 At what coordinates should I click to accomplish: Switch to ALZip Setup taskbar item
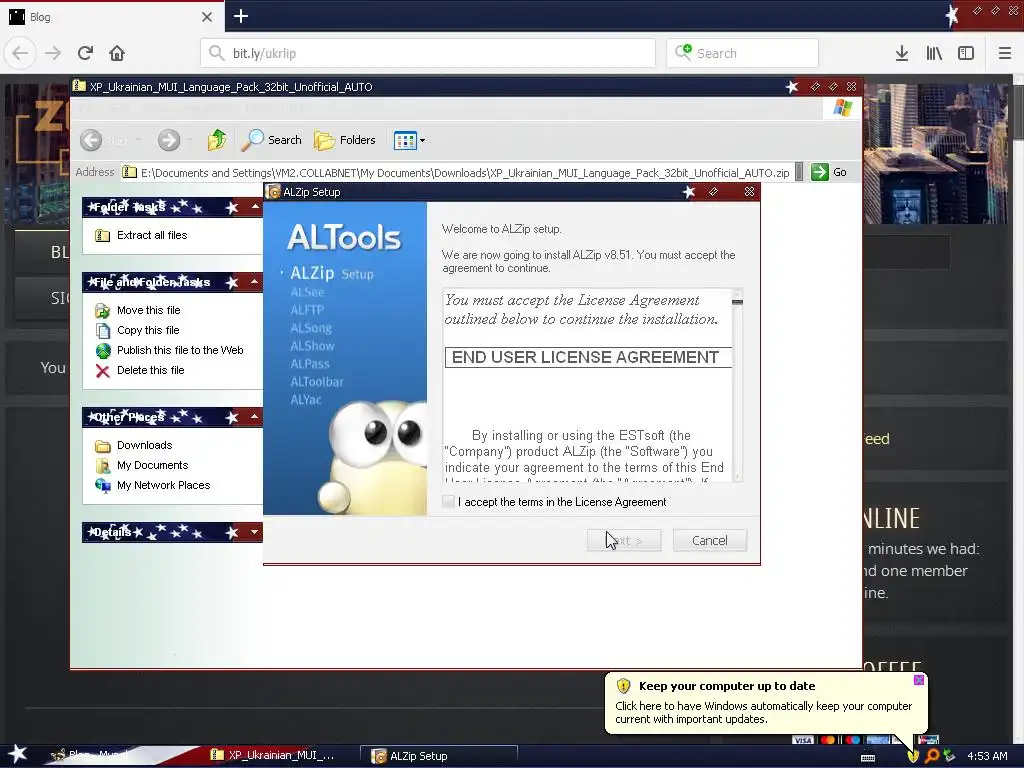(439, 756)
